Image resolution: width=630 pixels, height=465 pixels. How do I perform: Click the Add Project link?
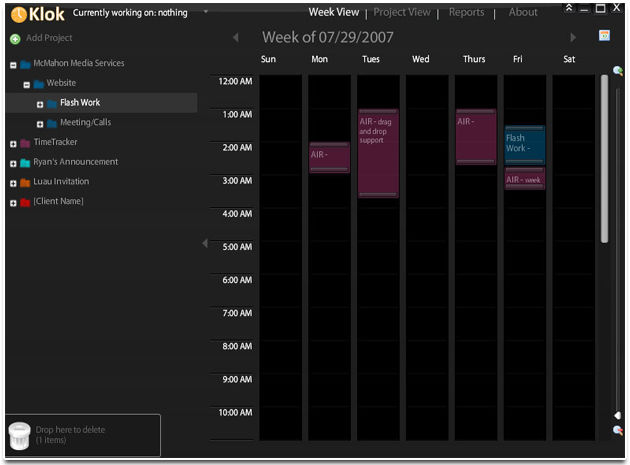pyautogui.click(x=49, y=38)
